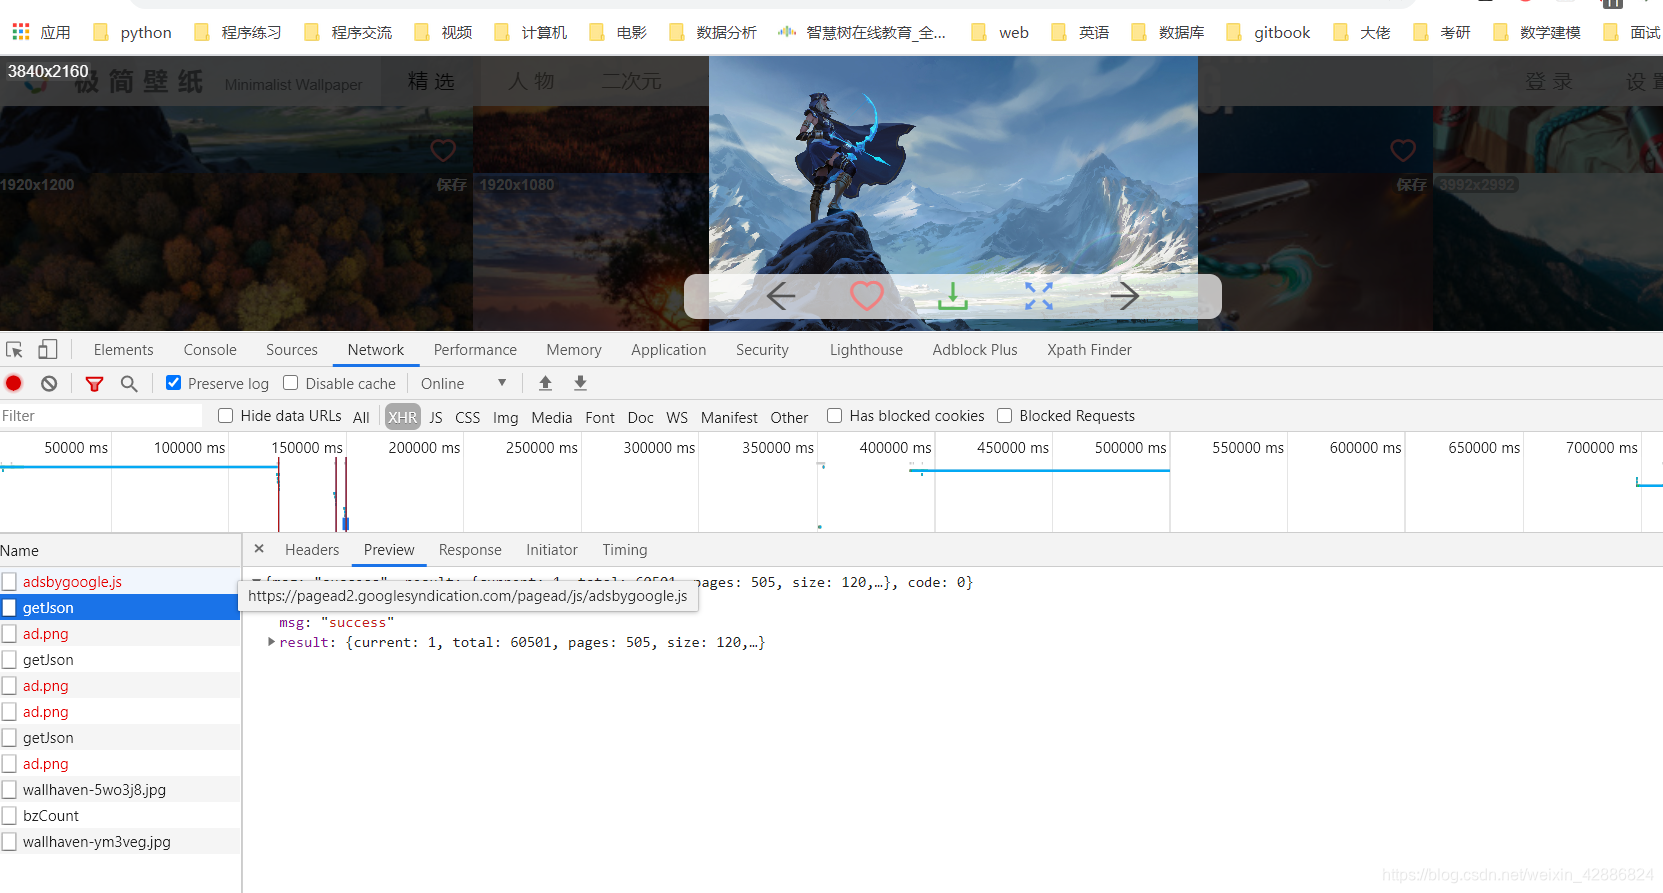The width and height of the screenshot is (1663, 893).
Task: Open the Xpath Finder tab
Action: click(x=1089, y=350)
